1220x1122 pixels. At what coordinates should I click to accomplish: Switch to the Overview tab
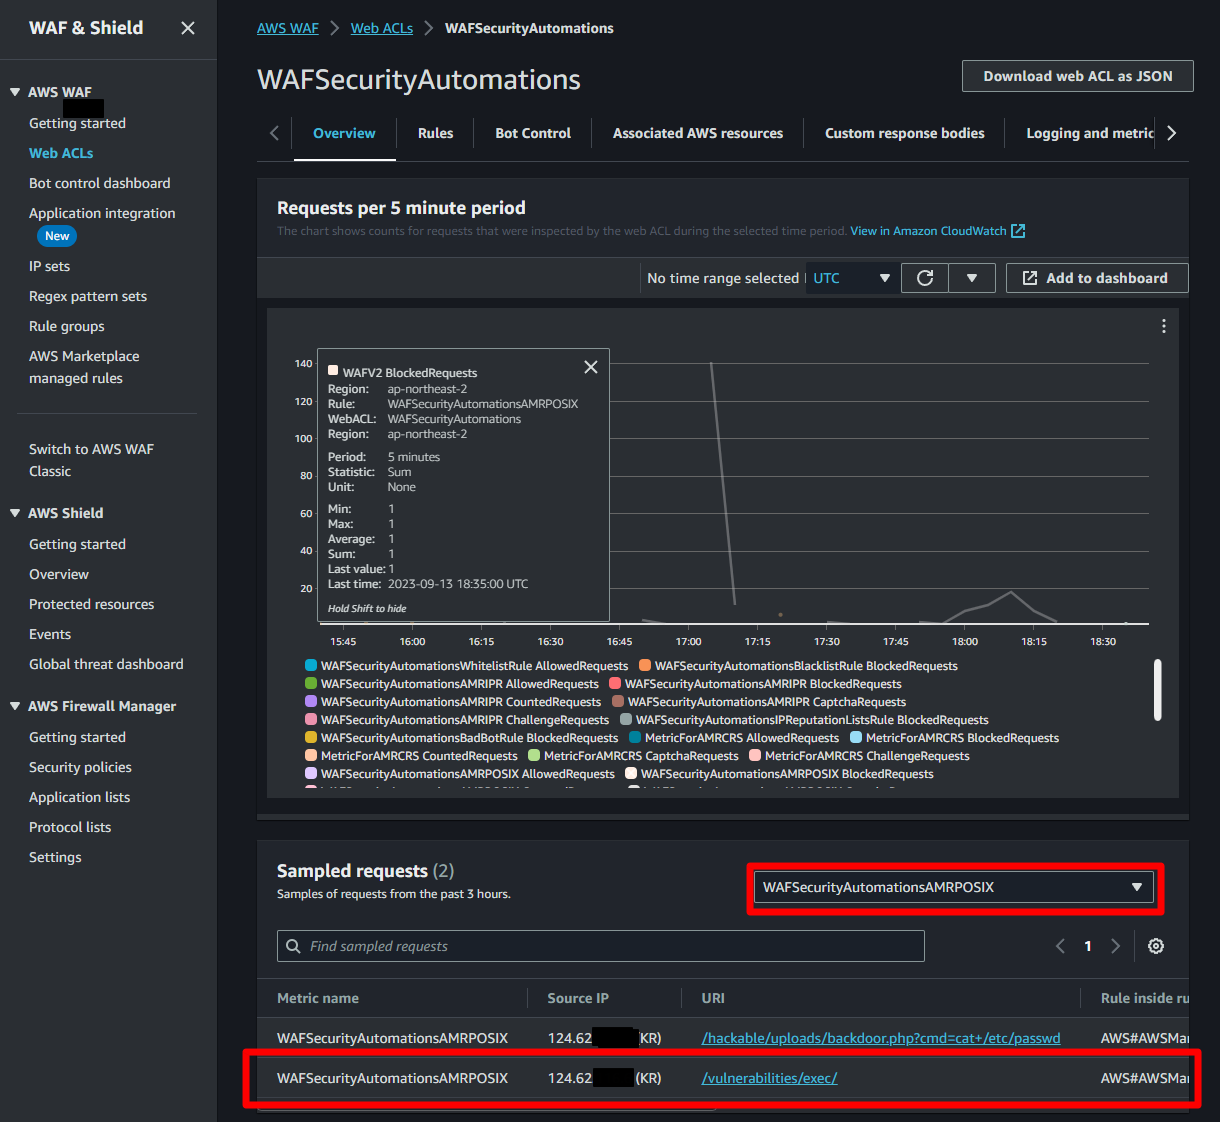(344, 133)
